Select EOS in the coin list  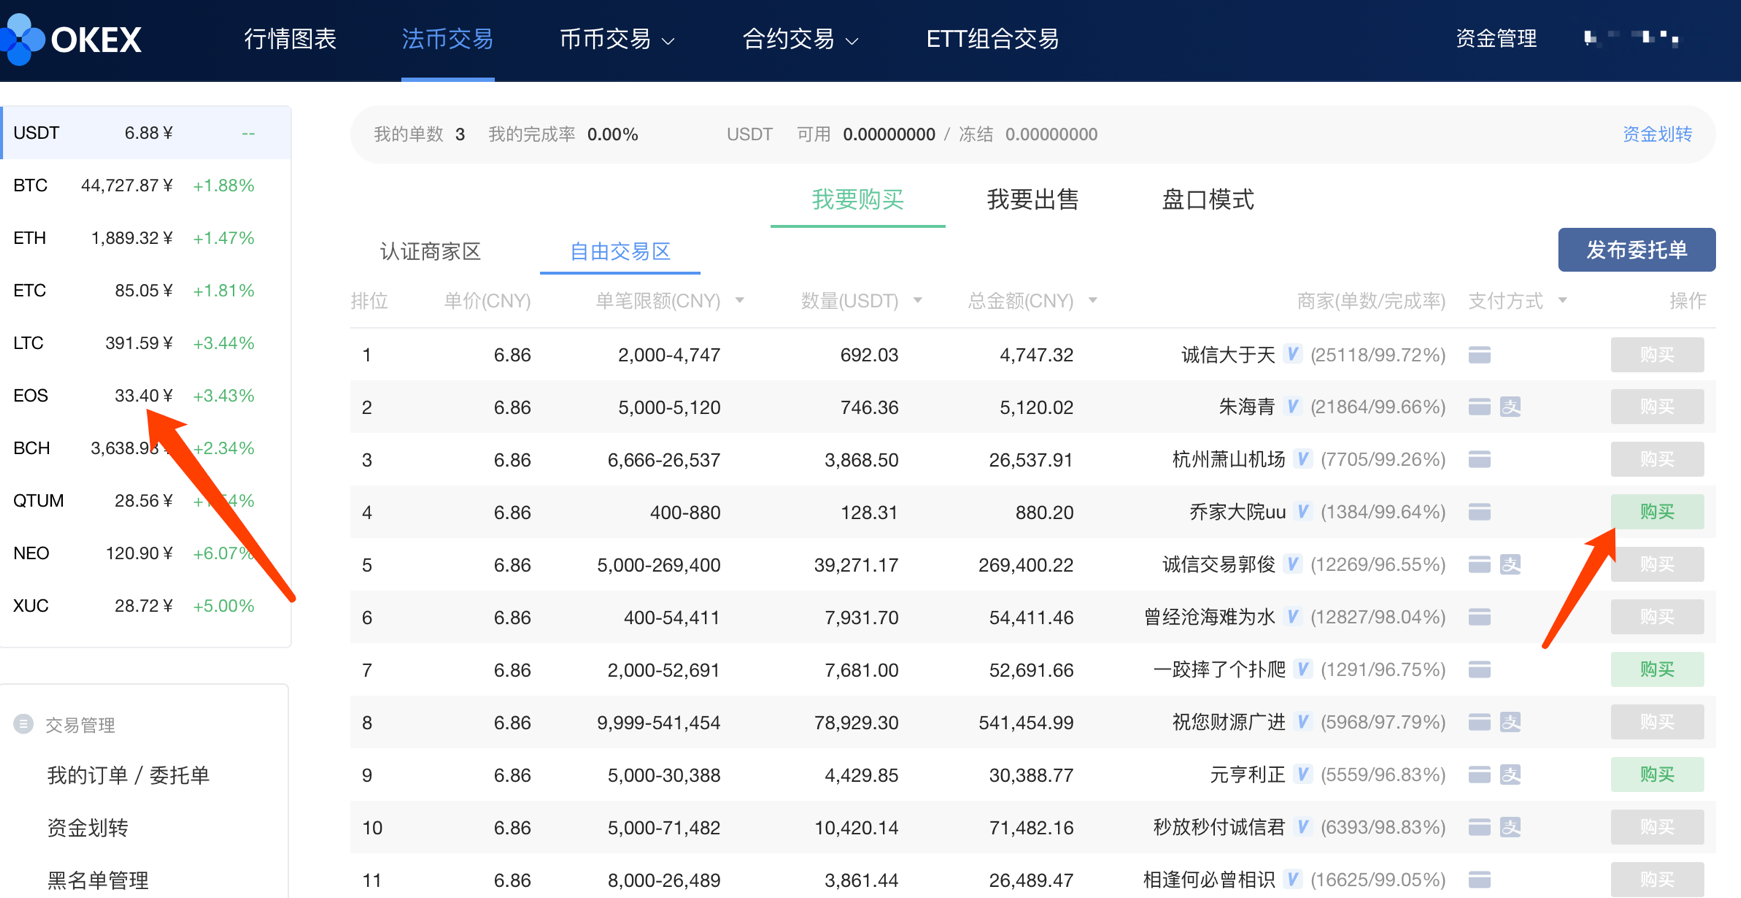click(x=146, y=395)
